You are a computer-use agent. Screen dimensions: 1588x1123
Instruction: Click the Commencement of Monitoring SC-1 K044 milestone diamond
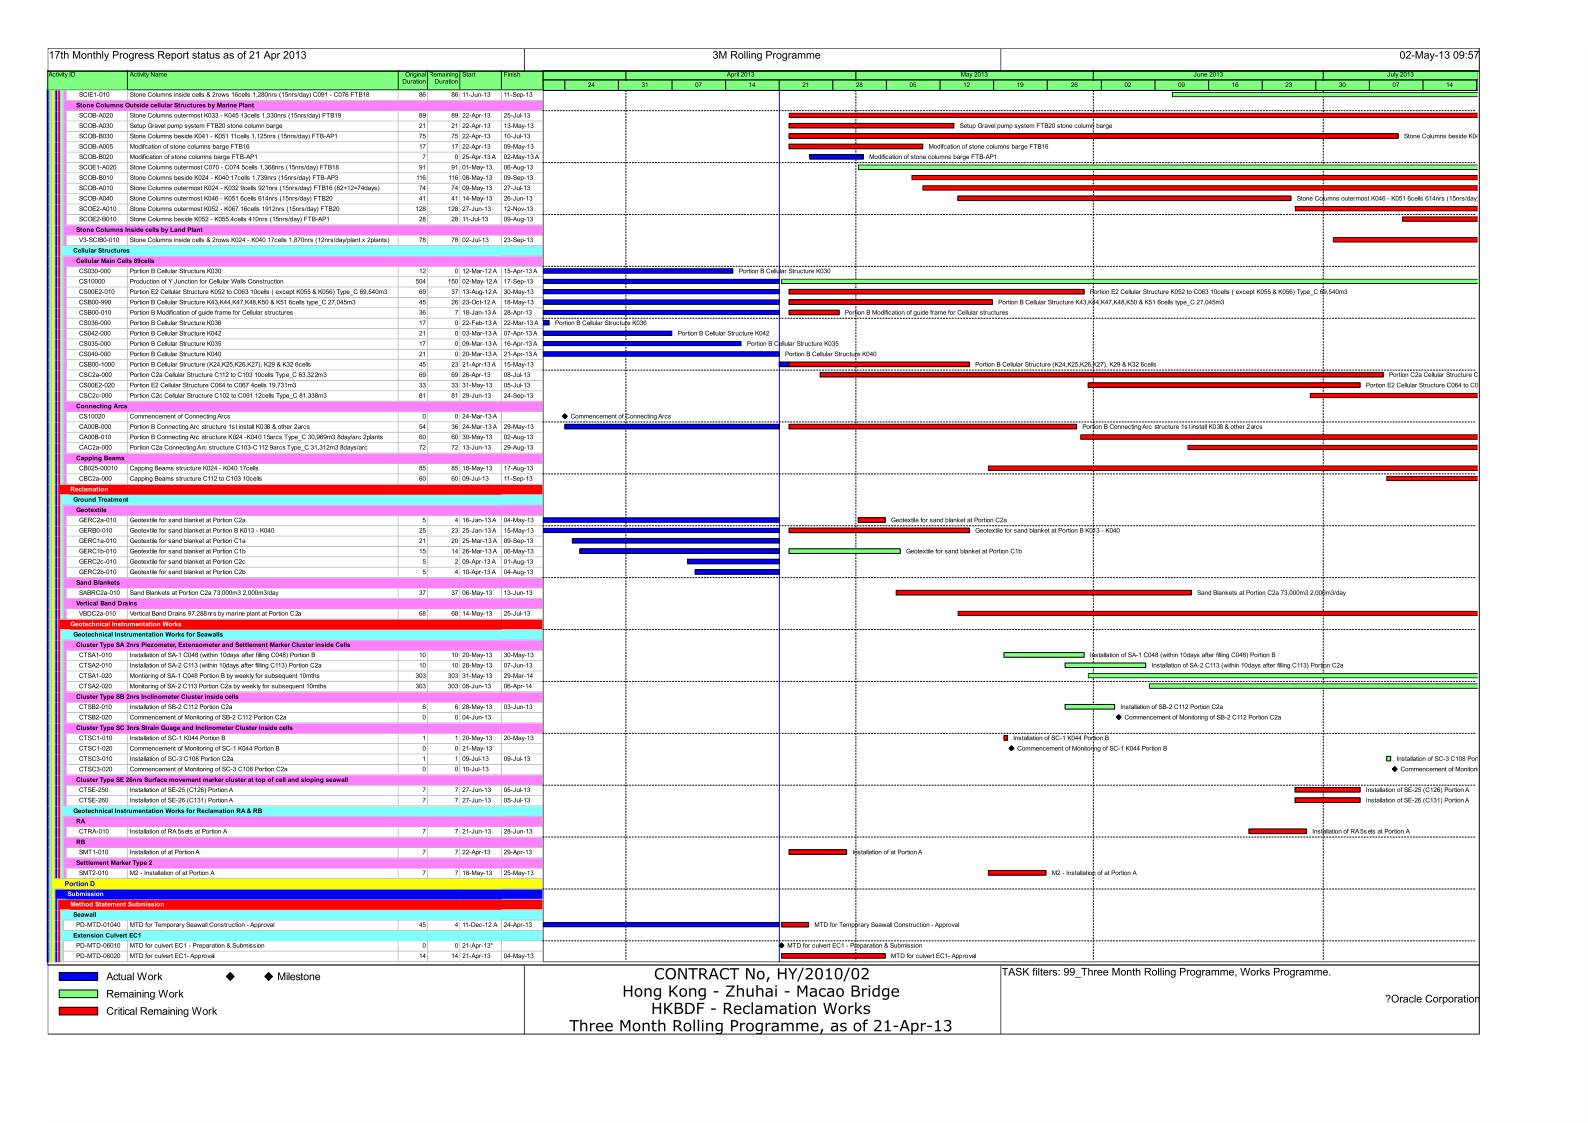click(1011, 748)
